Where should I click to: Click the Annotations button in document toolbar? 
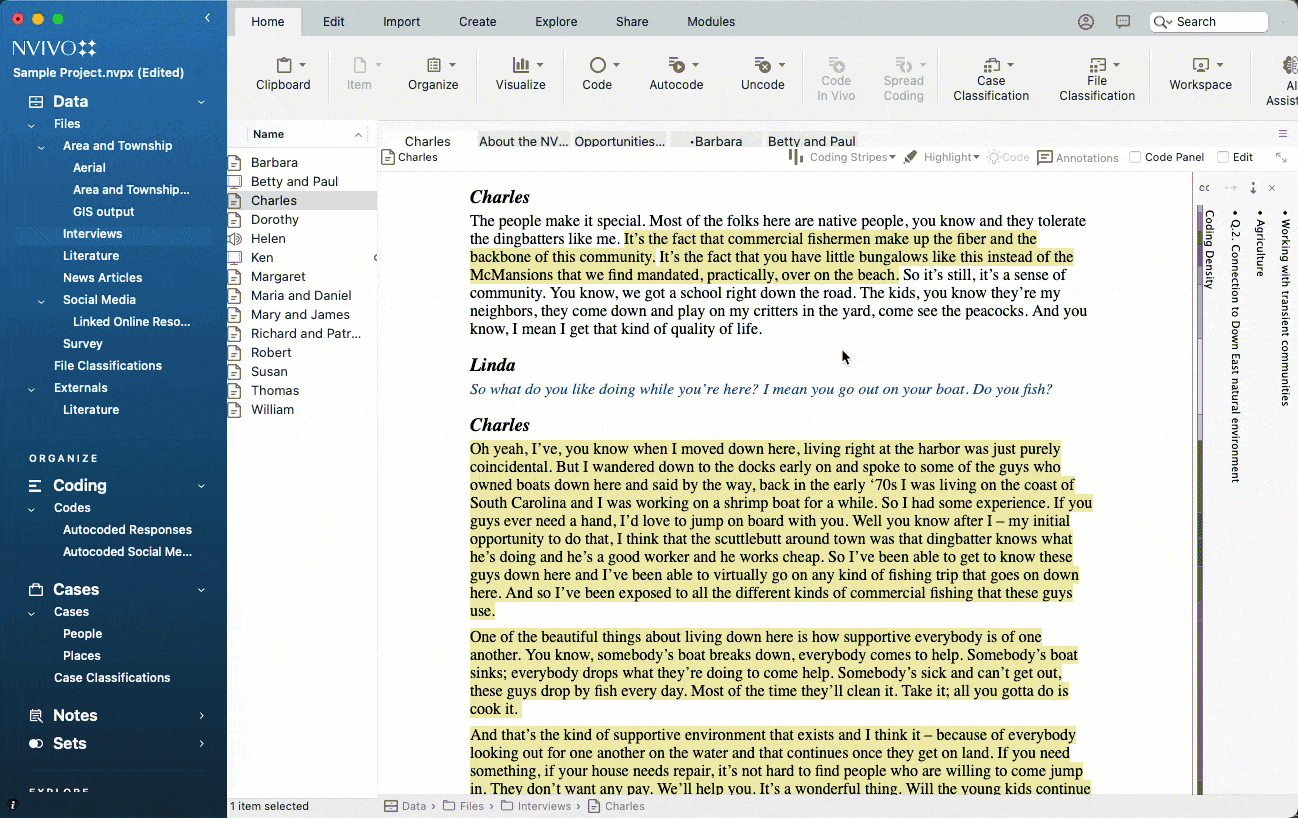click(1078, 157)
